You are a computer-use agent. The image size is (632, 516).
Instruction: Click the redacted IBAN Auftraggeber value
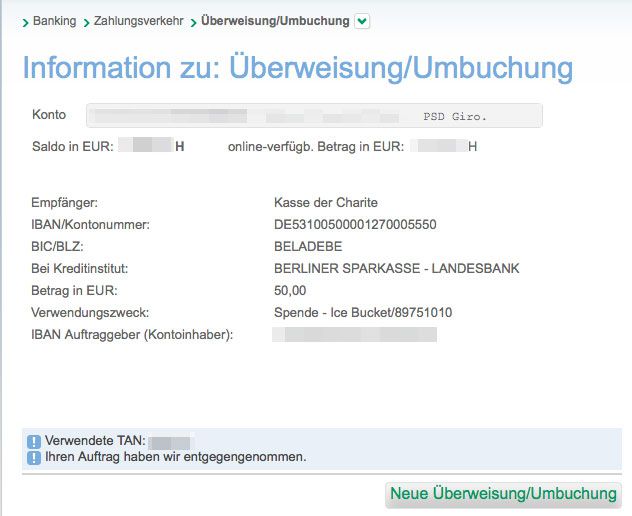tap(355, 334)
